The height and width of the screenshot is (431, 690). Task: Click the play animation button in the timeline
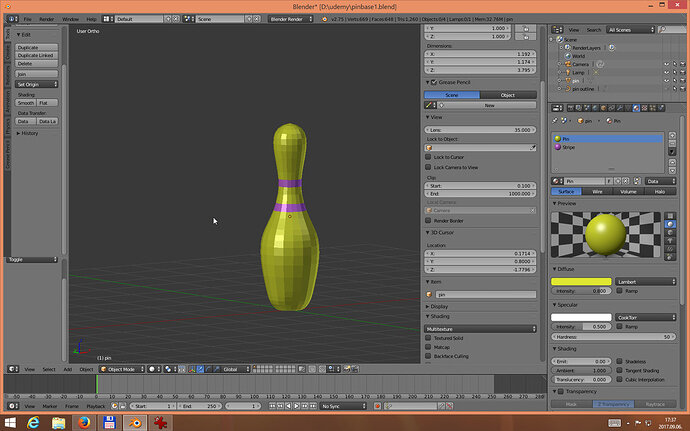click(x=297, y=406)
